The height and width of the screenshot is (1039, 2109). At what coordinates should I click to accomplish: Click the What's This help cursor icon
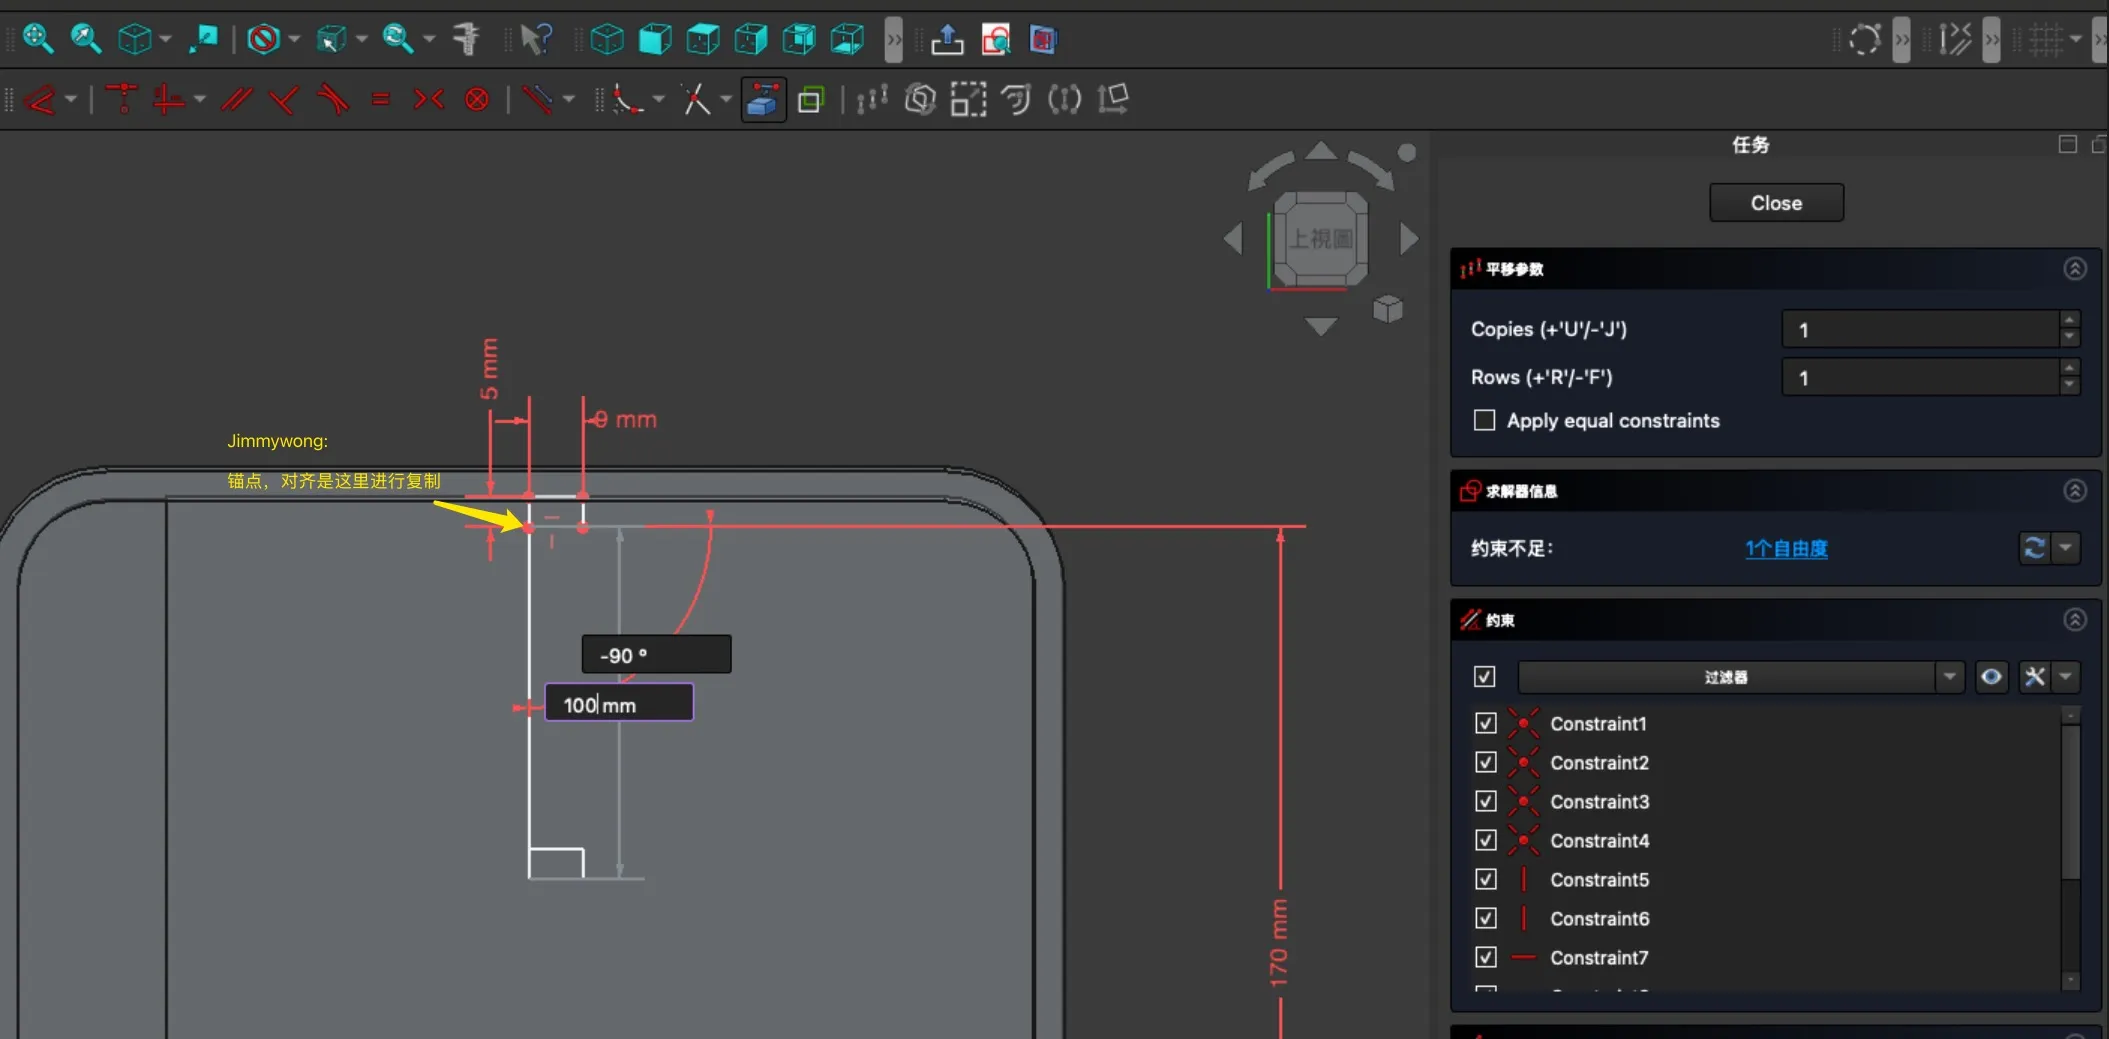tap(536, 39)
